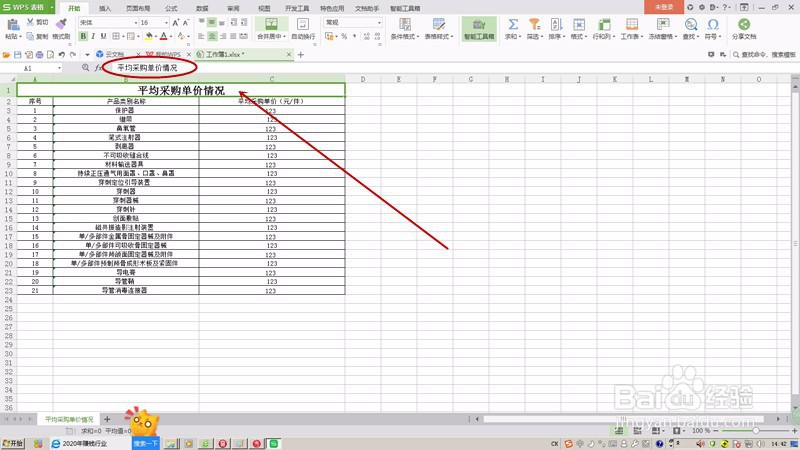The width and height of the screenshot is (800, 450).
Task: Click the Cut (剪切) scissors icon
Action: 31,22
